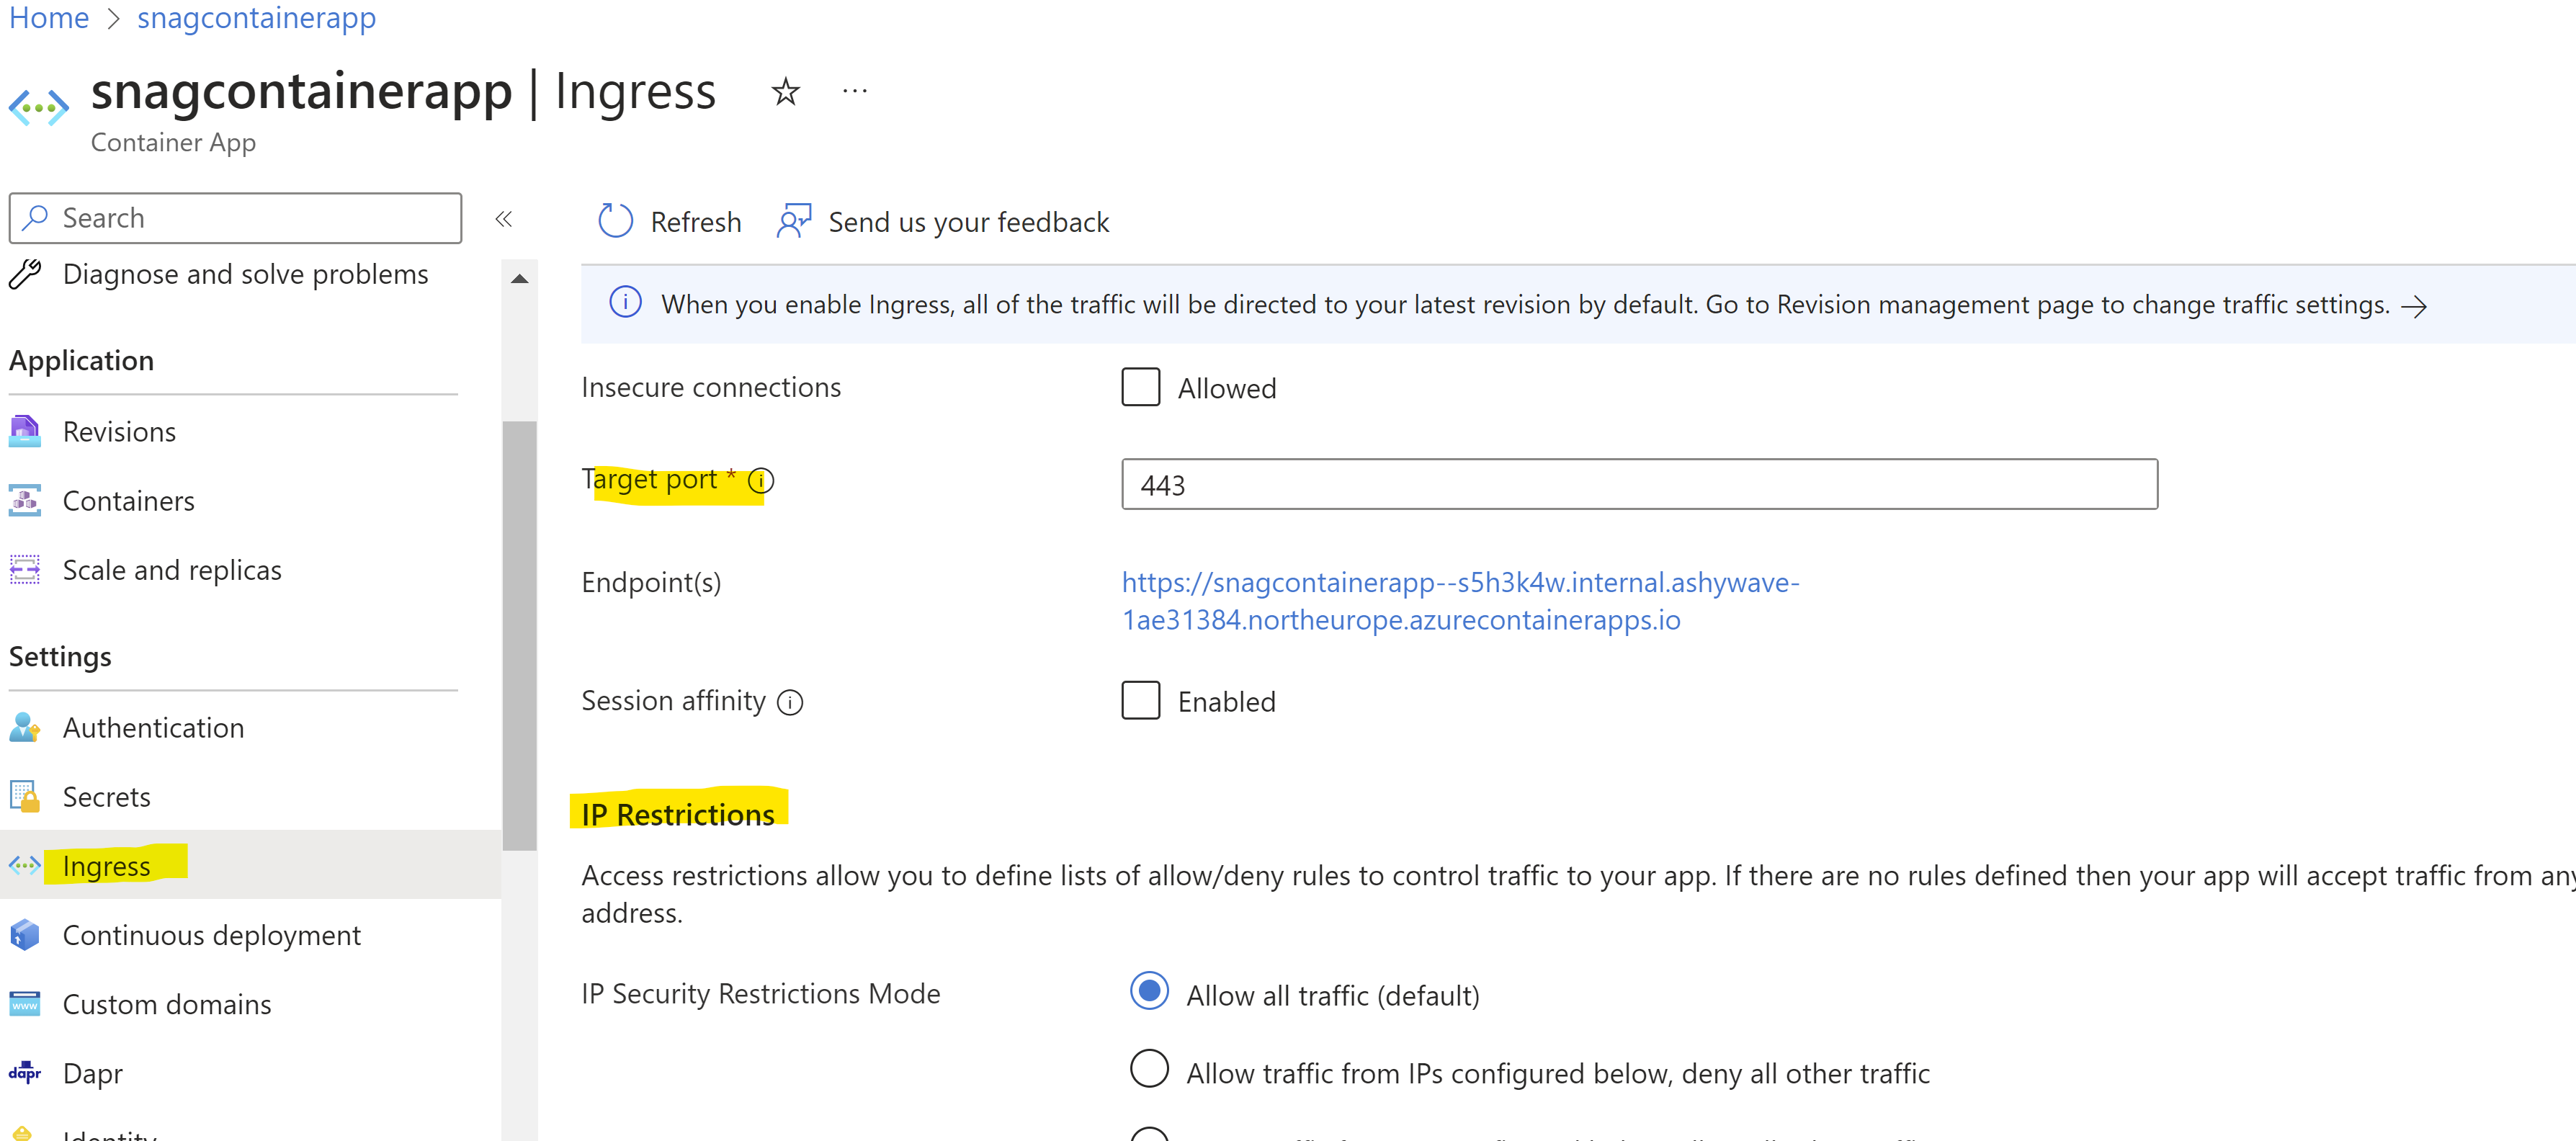Go to Home breadcrumb
Screen dimensions: 2576x1141
point(49,17)
